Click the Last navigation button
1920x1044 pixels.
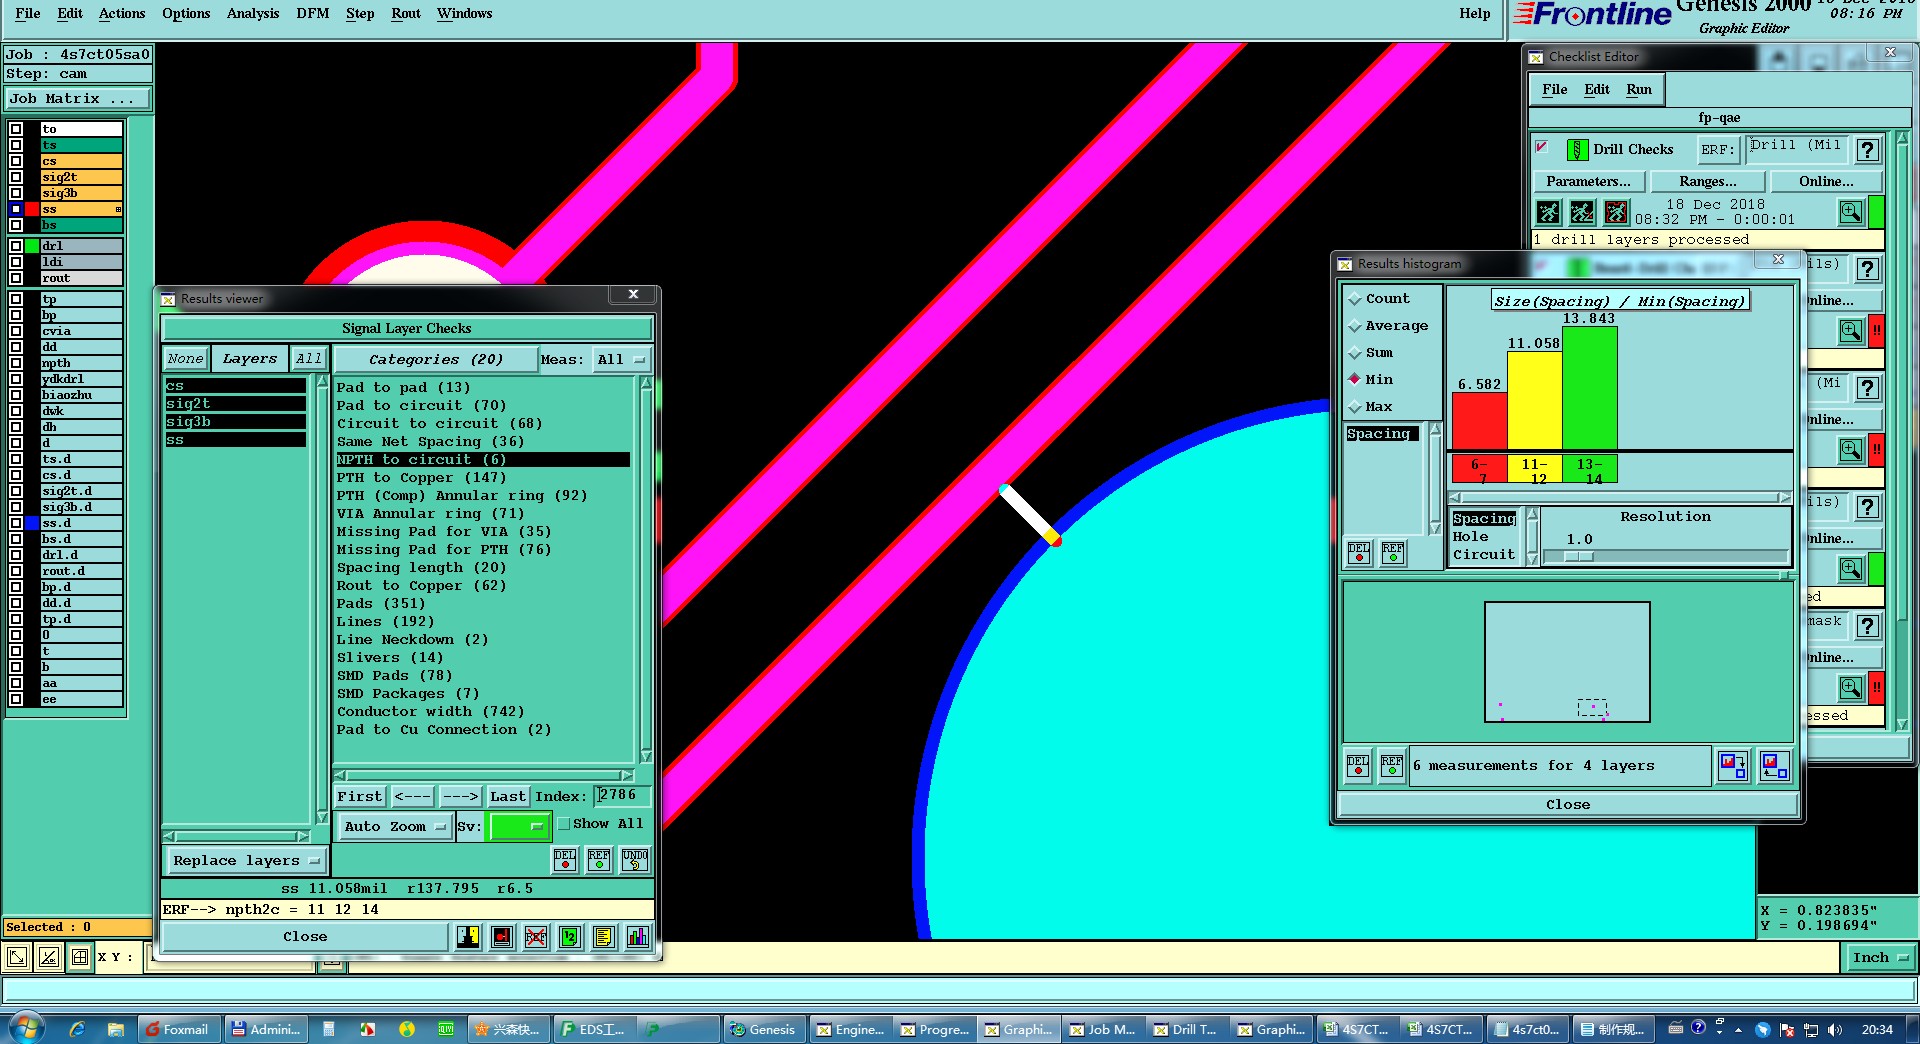pos(508,797)
